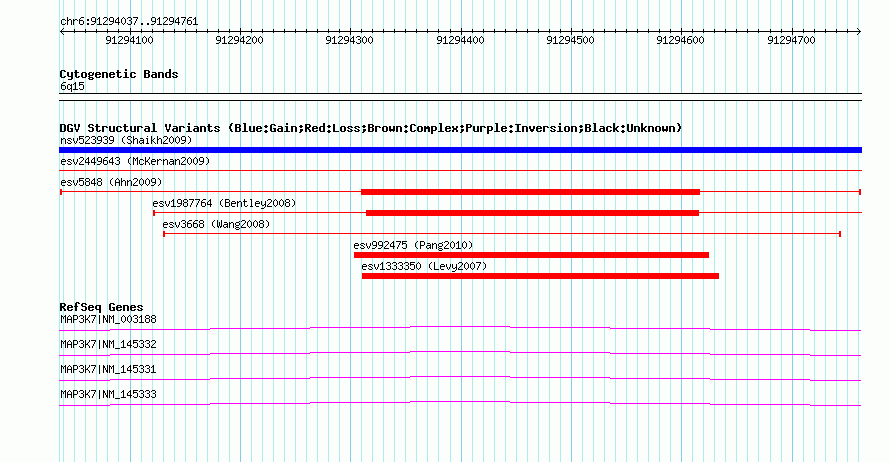Image resolution: width=890 pixels, height=462 pixels.
Task: Click ruler position 91294100
Action: click(129, 40)
